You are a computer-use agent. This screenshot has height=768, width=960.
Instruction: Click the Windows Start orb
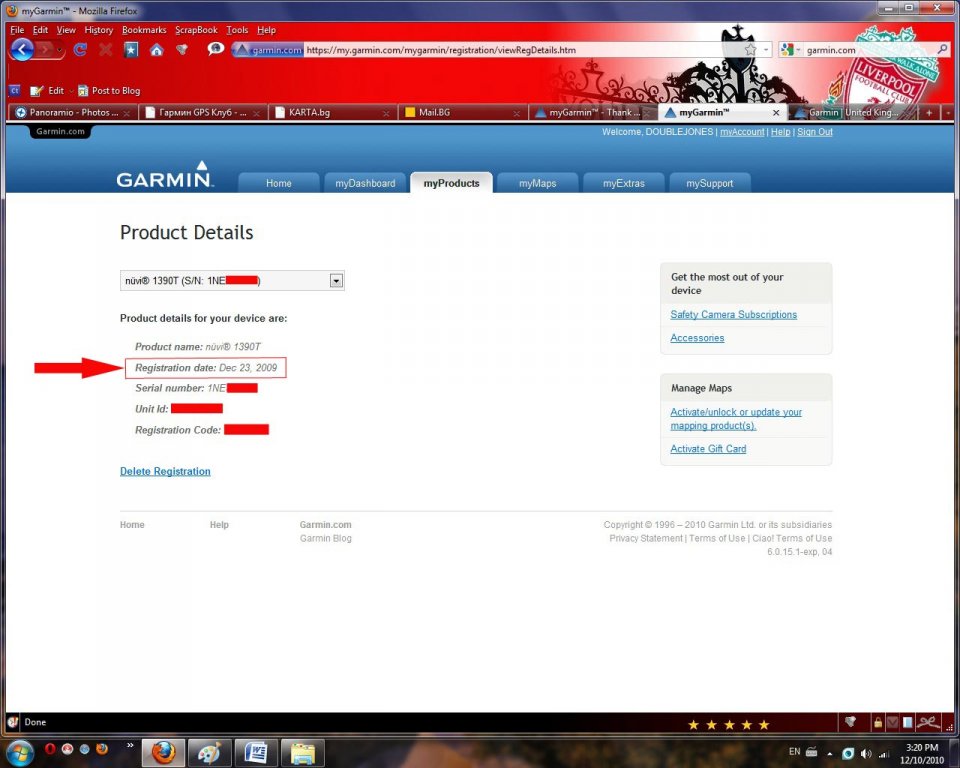point(19,753)
